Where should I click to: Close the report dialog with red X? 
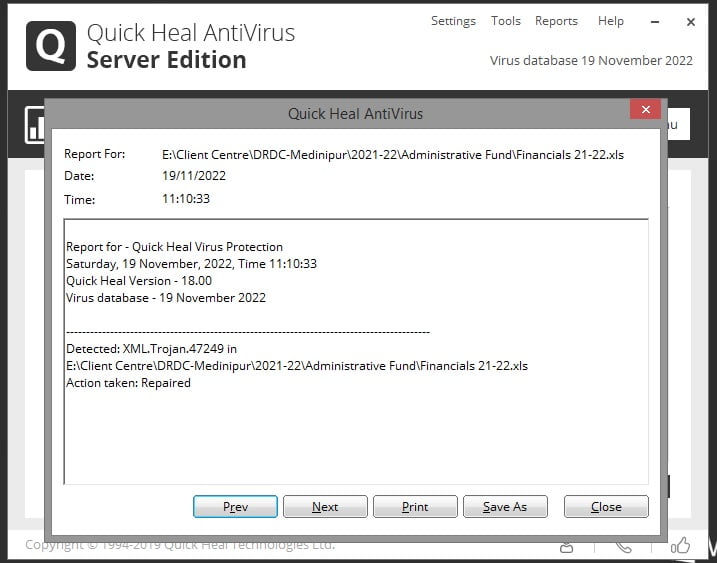tap(645, 109)
